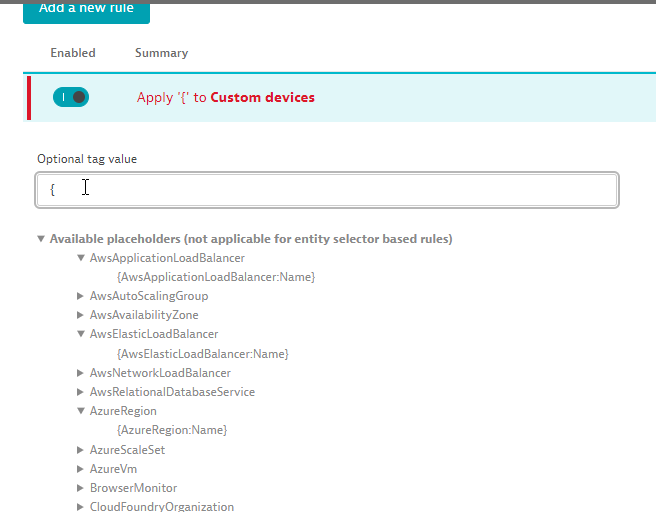656x512 pixels.
Task: Expand the AwsNetworkLoadBalancer node
Action: point(81,373)
